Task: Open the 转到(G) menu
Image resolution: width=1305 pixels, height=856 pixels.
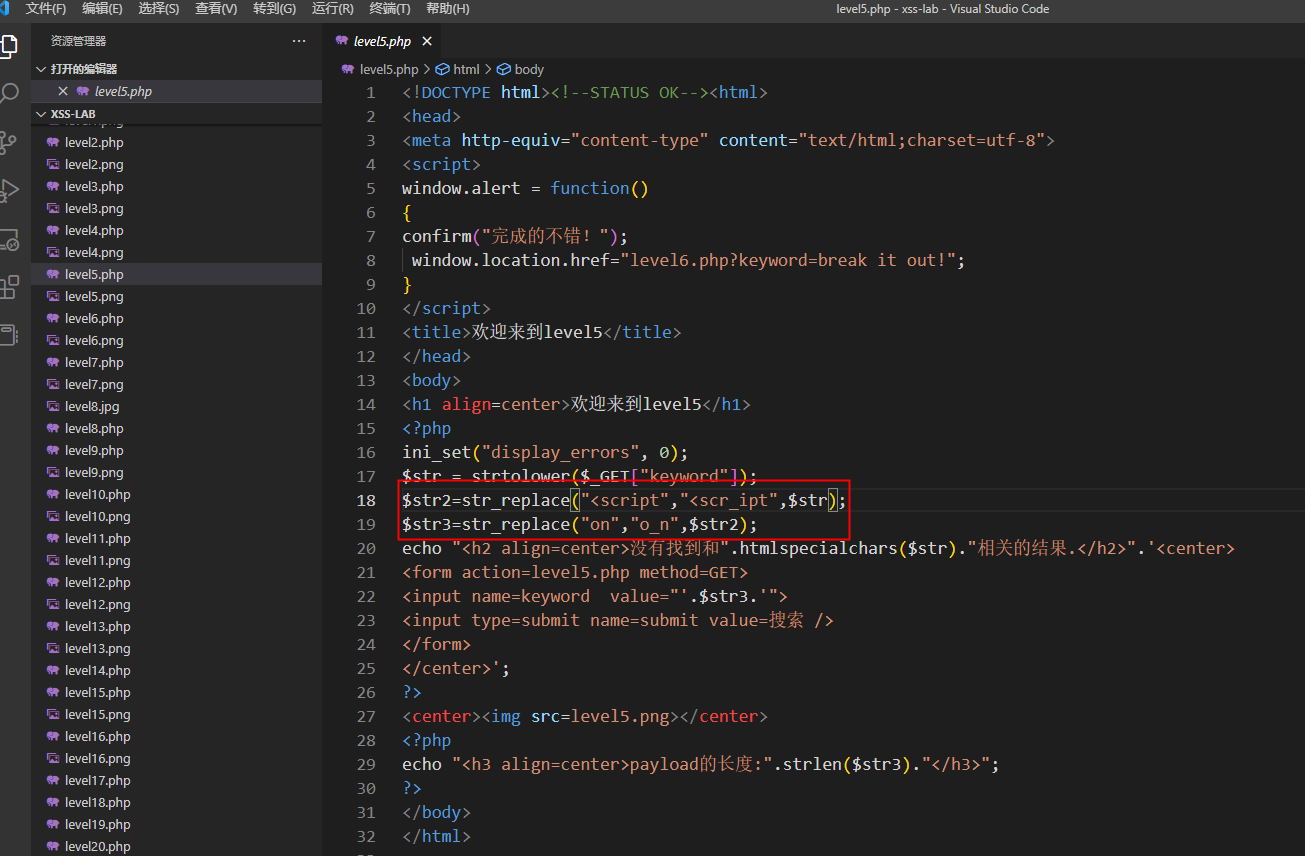Action: (x=275, y=9)
